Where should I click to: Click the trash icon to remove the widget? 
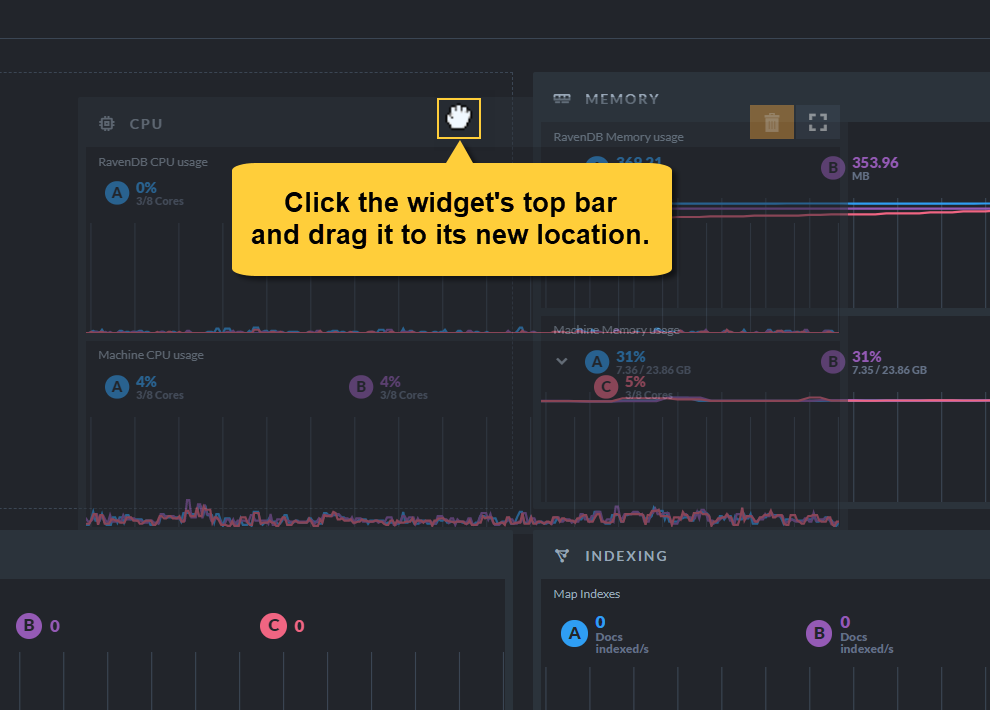click(772, 122)
